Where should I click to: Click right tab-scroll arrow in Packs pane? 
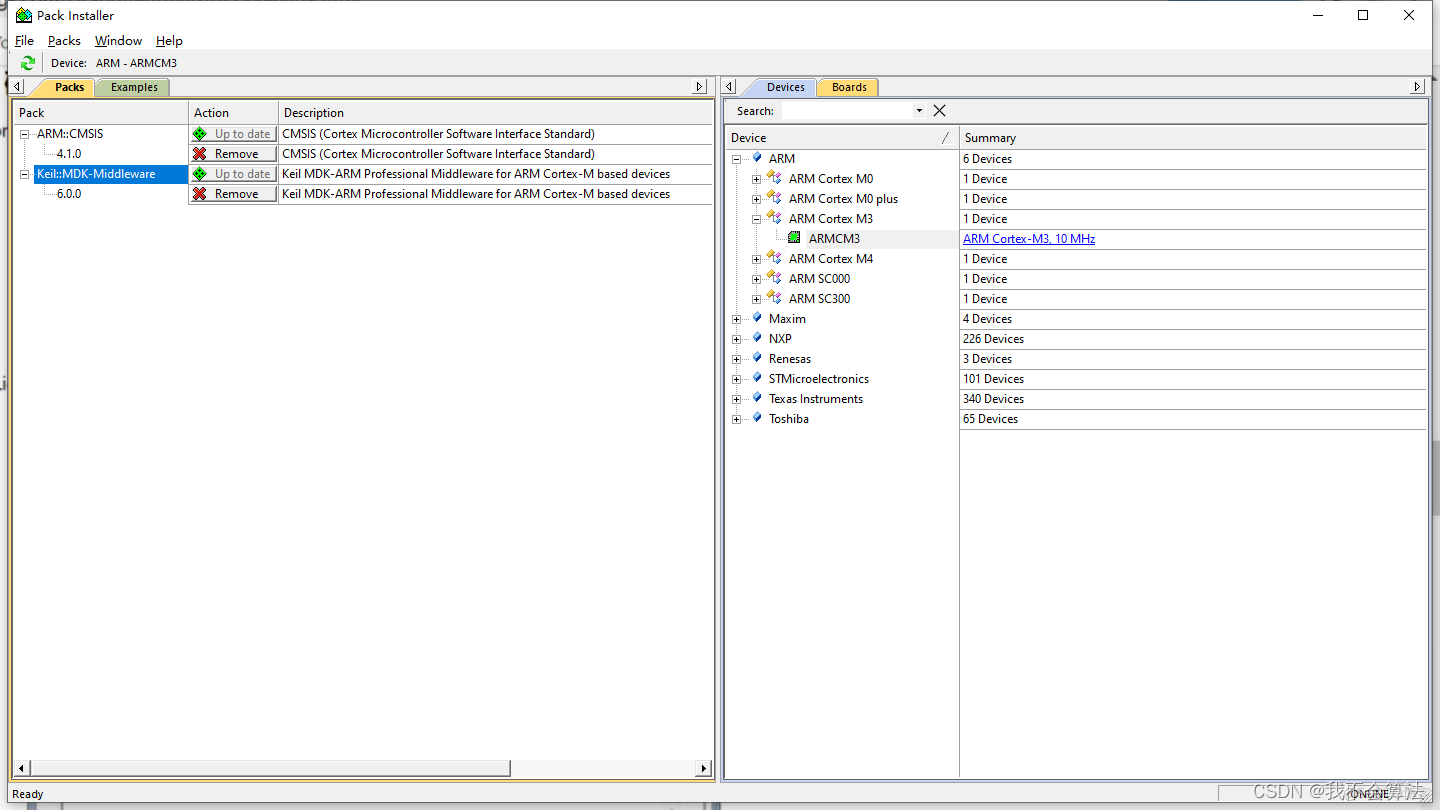700,87
